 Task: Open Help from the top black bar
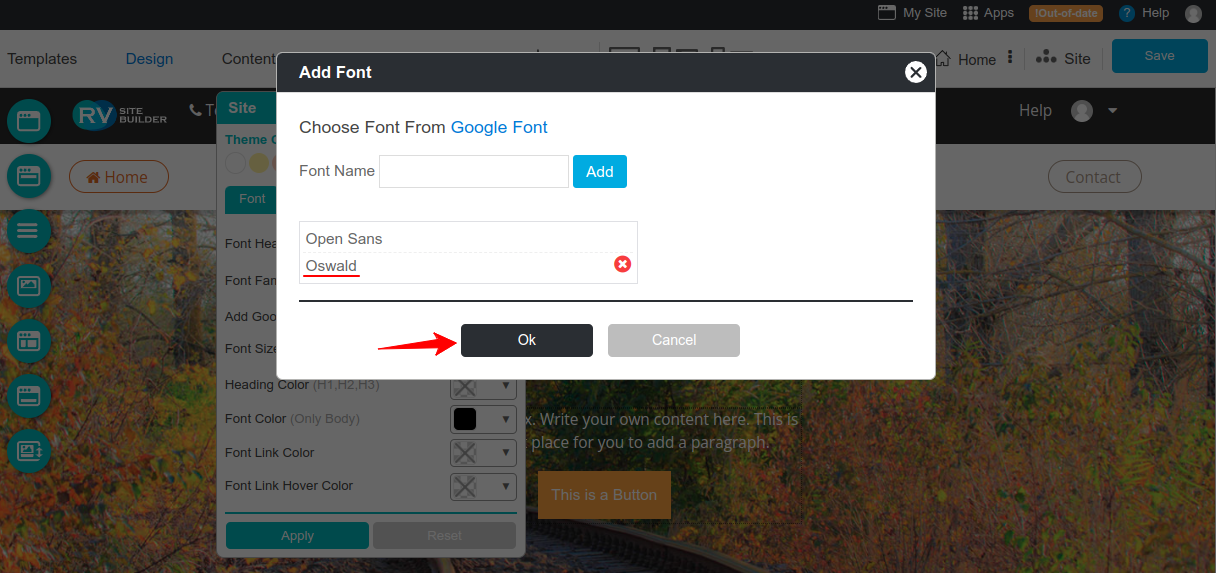1144,13
